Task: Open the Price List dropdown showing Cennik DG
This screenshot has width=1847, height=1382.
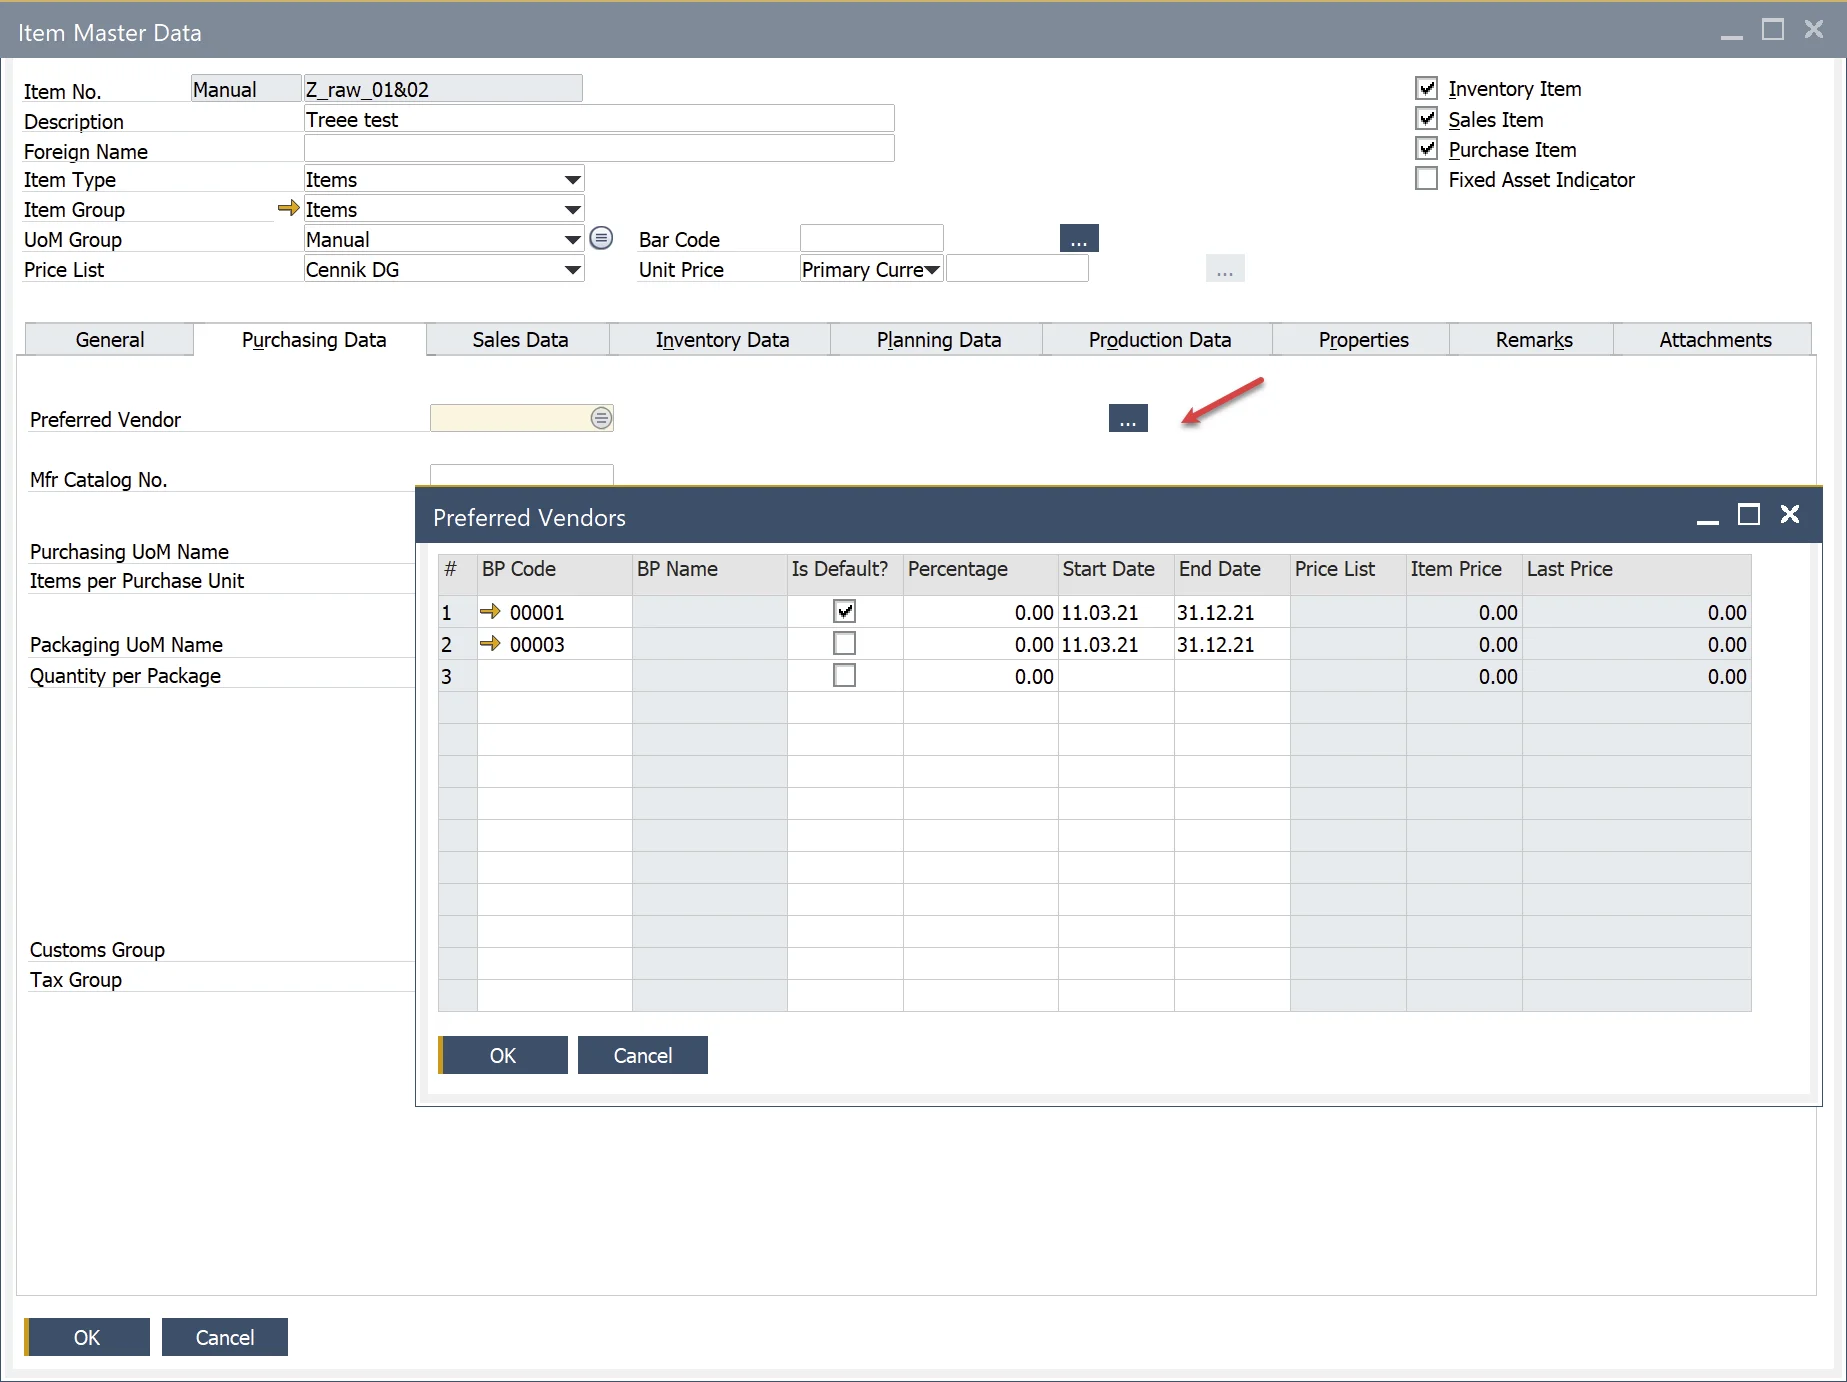Action: point(572,270)
